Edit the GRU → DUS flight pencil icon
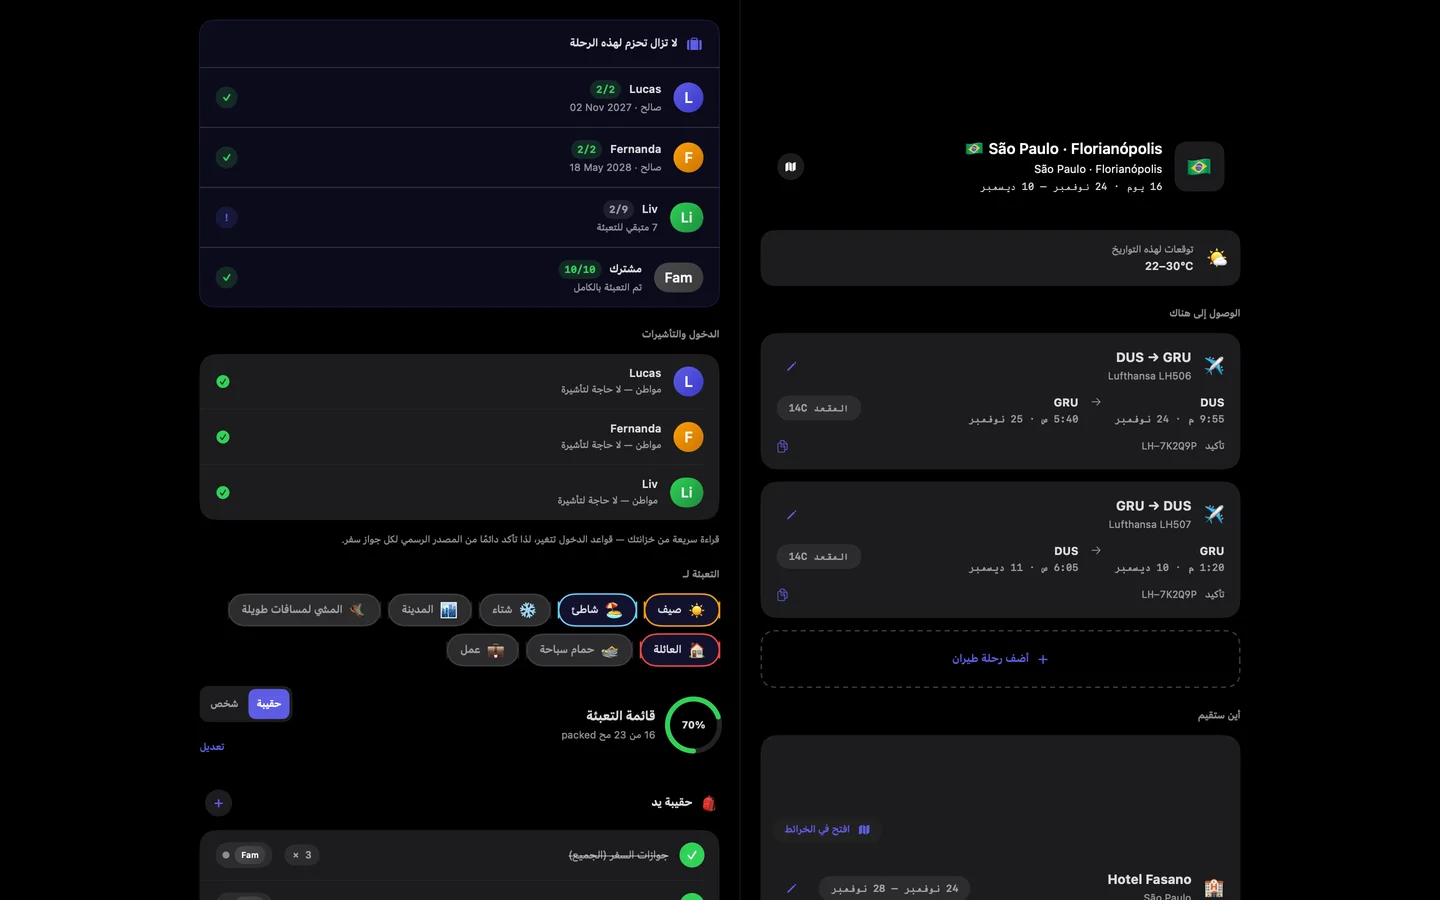This screenshot has width=1440, height=900. [791, 516]
